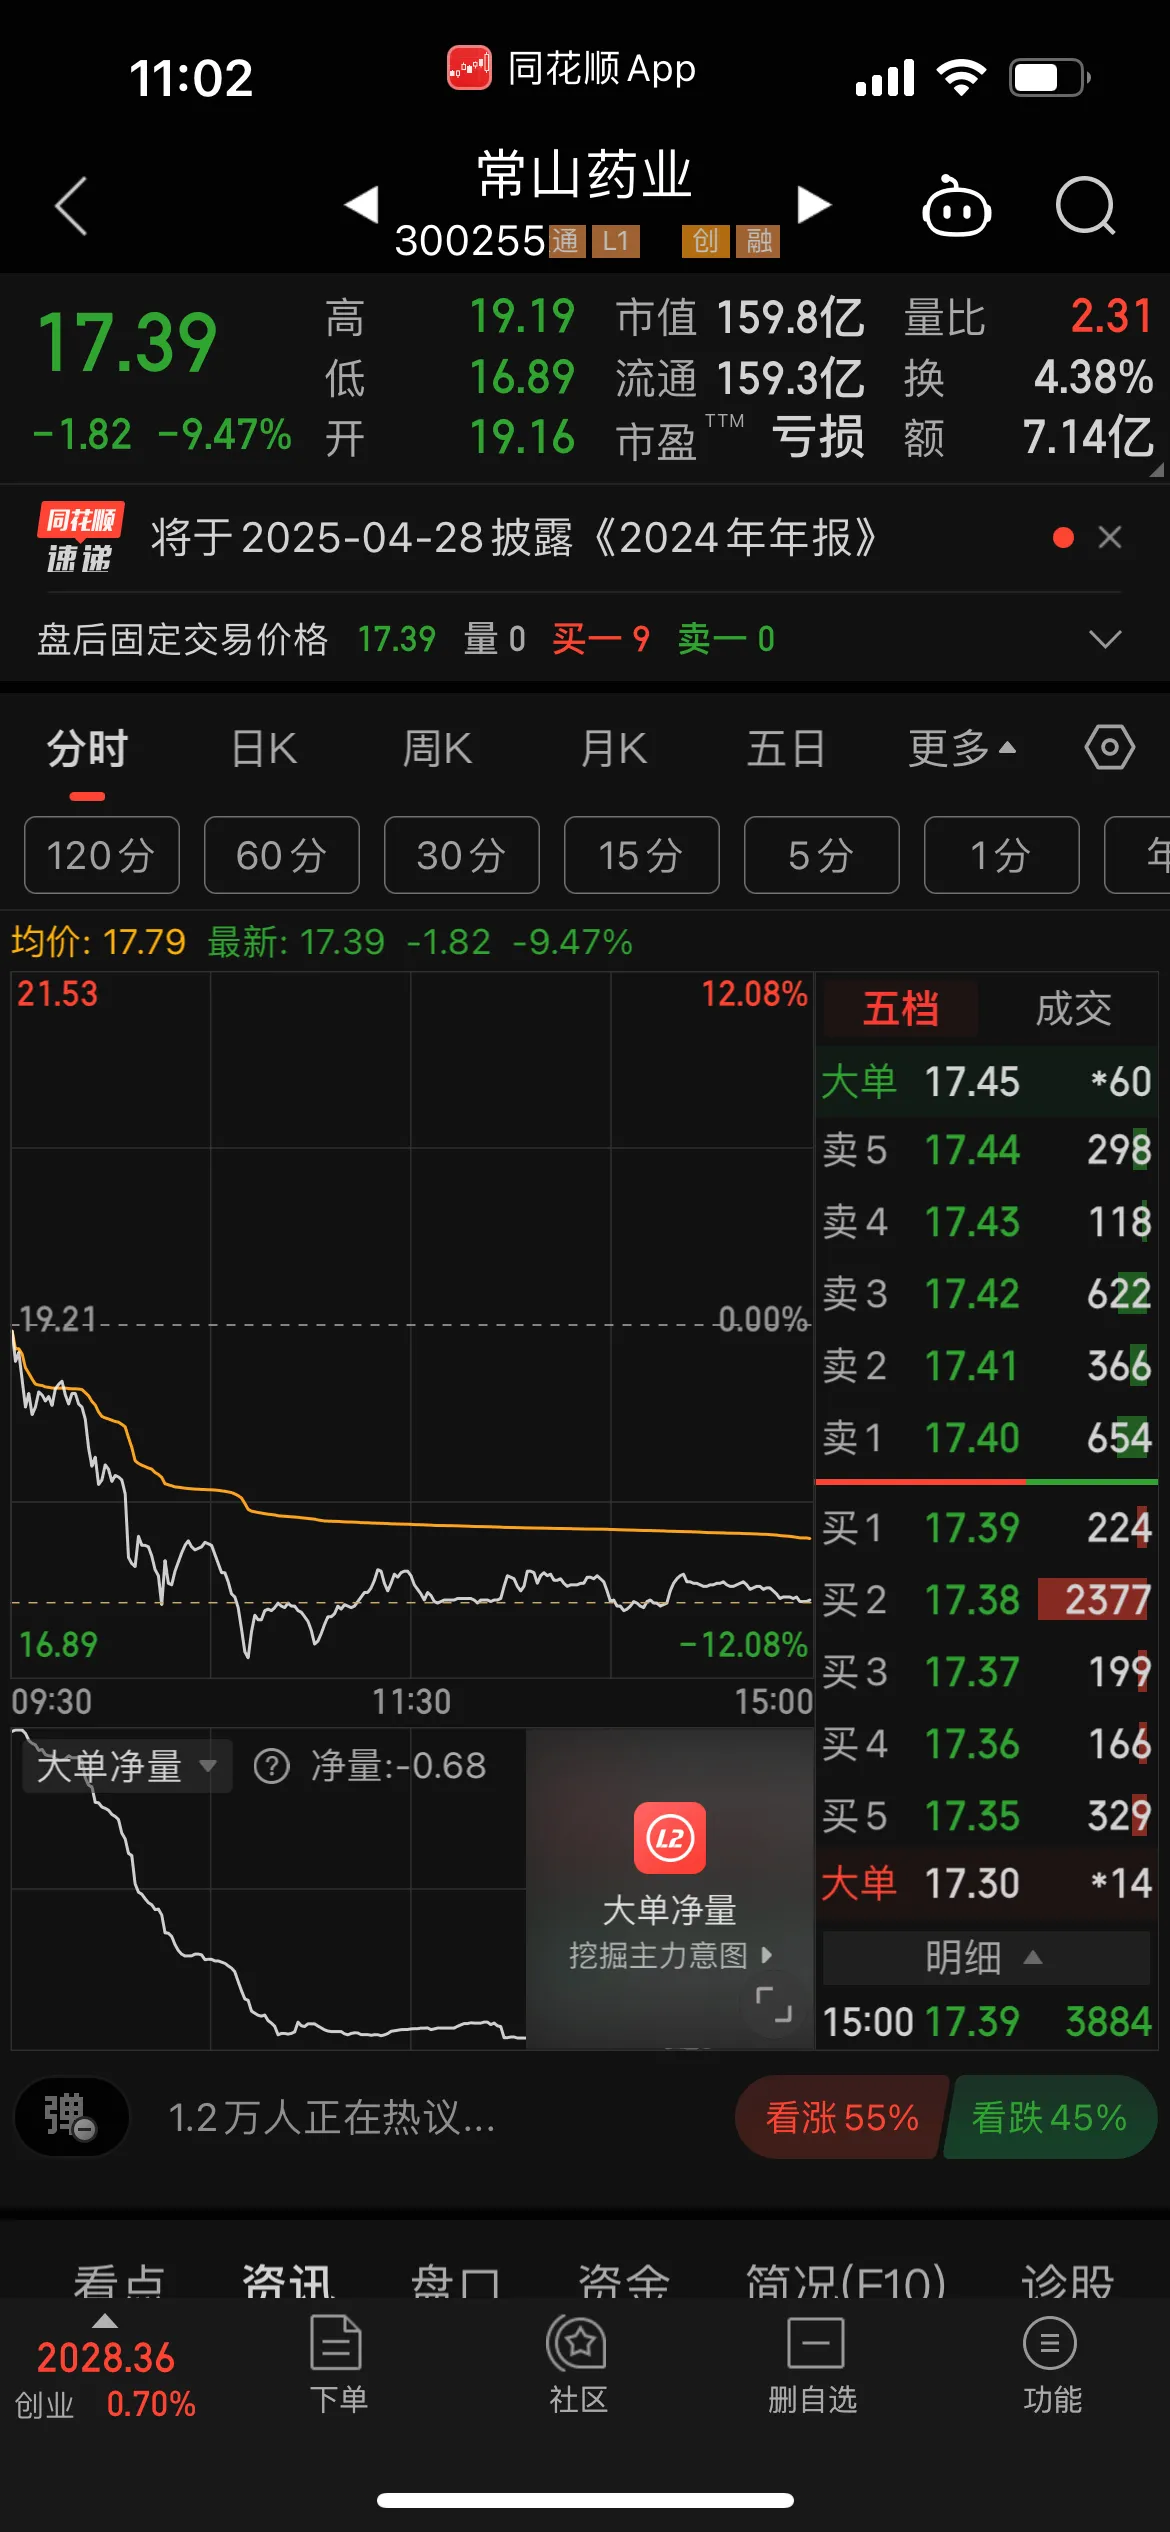Tap the L1 data level badge

tap(616, 241)
